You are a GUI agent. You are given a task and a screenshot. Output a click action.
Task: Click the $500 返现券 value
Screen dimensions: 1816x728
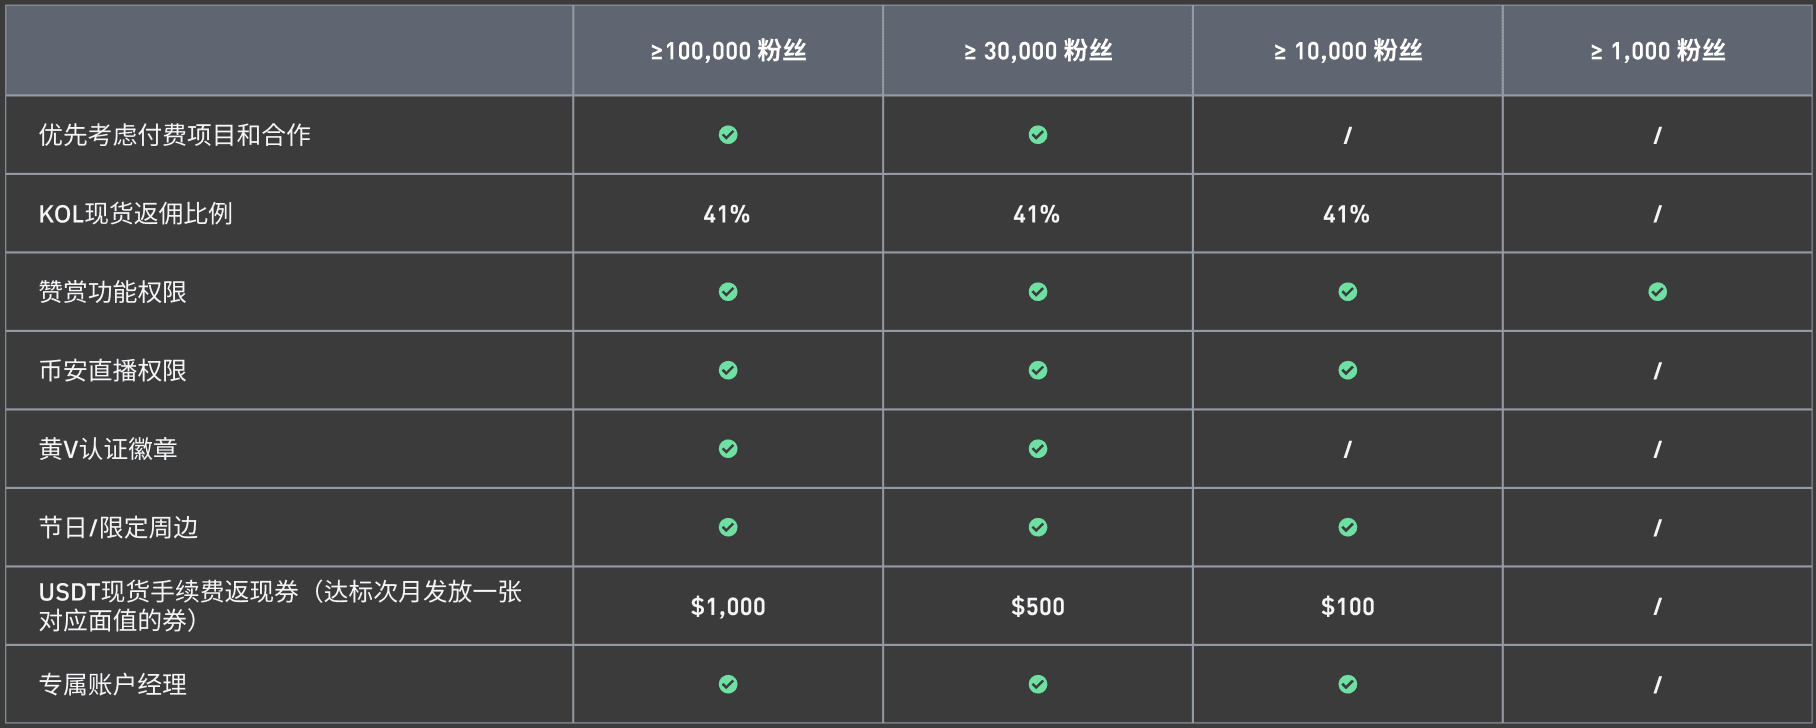pyautogui.click(x=1038, y=606)
